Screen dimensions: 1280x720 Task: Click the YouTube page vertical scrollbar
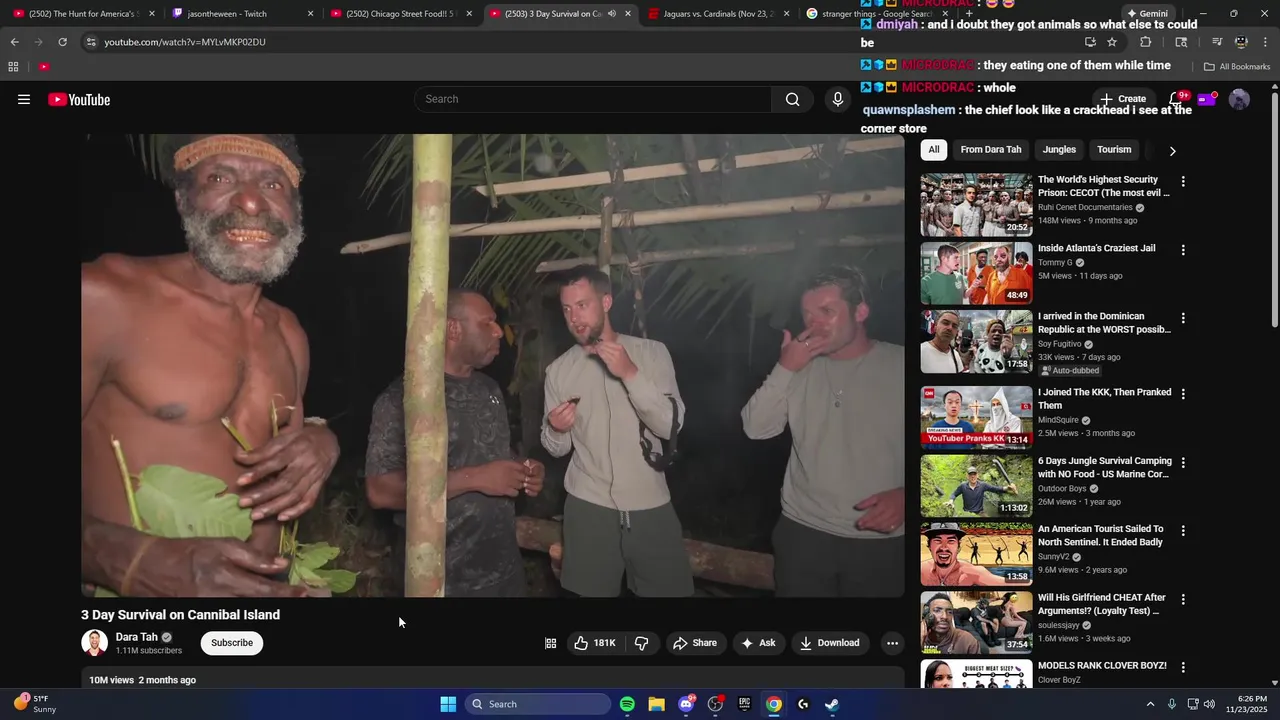[1274, 210]
